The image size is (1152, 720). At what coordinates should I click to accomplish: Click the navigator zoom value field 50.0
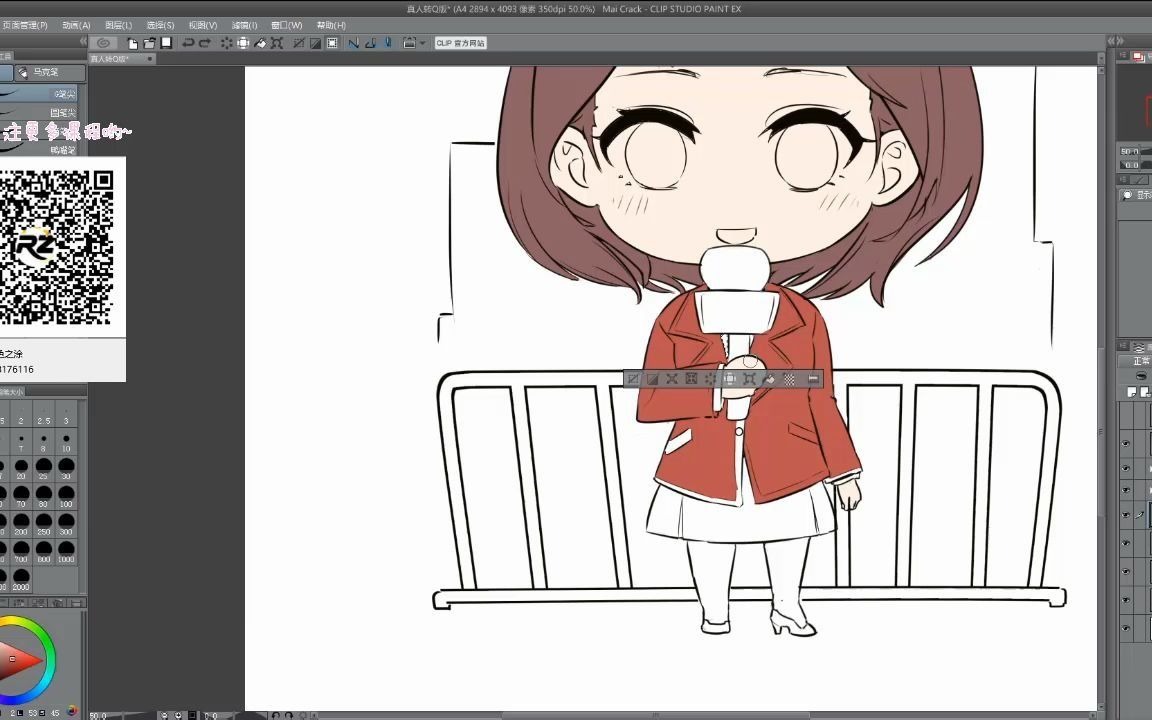pos(1130,151)
